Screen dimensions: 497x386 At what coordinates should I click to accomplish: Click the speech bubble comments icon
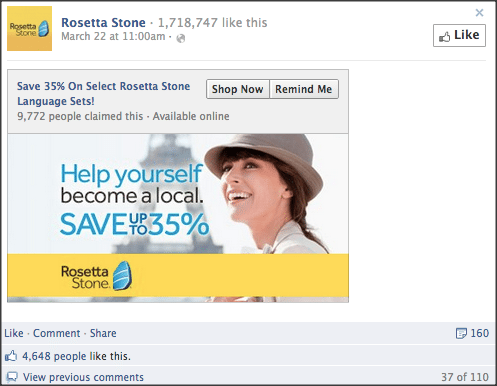(x=12, y=377)
